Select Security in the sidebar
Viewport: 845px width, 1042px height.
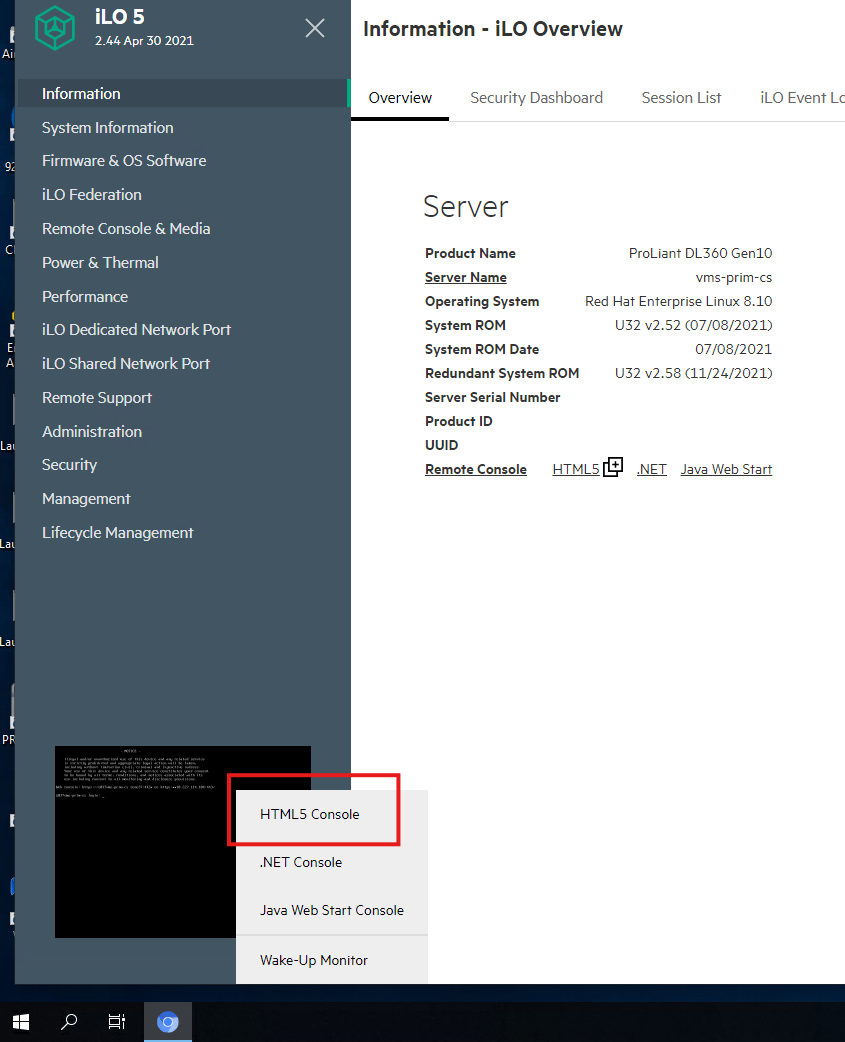pyautogui.click(x=69, y=465)
